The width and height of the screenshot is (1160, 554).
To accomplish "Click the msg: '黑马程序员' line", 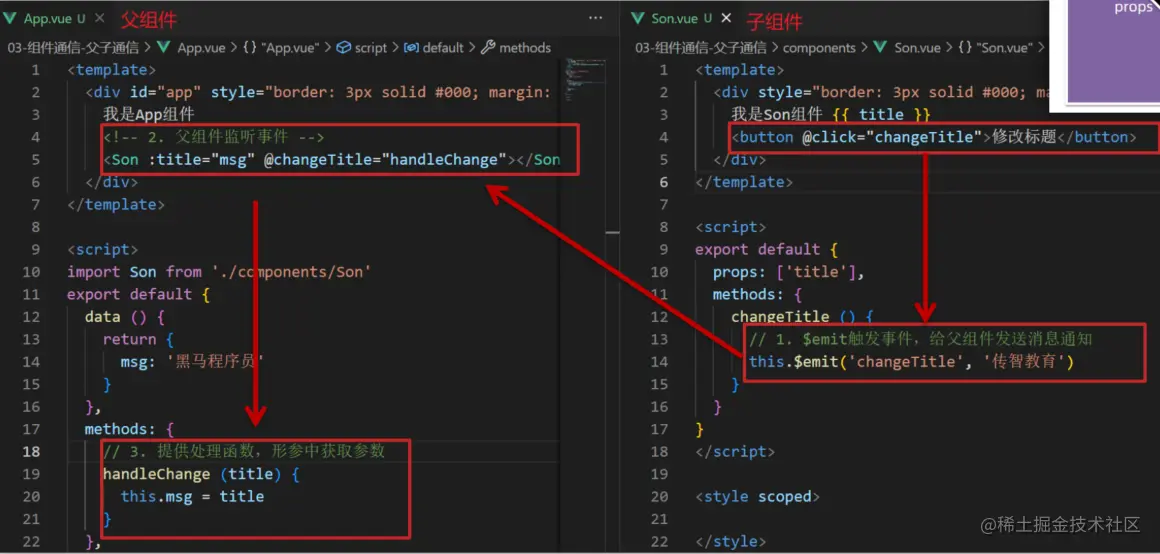I will tap(192, 362).
